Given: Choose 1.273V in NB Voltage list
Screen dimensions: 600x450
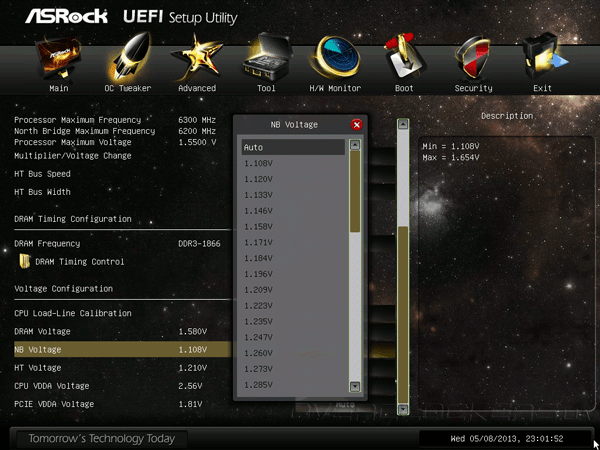Looking at the screenshot, I should click(293, 369).
